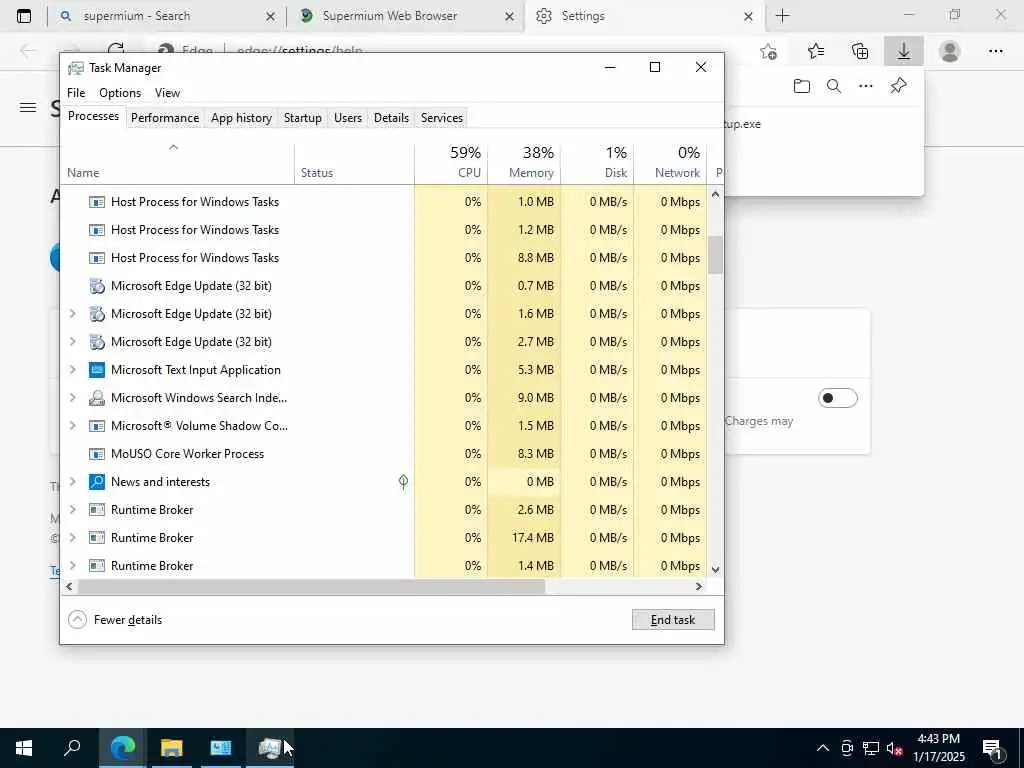Open Edge Settings and more ellipsis
This screenshot has height=768, width=1024.
(995, 51)
